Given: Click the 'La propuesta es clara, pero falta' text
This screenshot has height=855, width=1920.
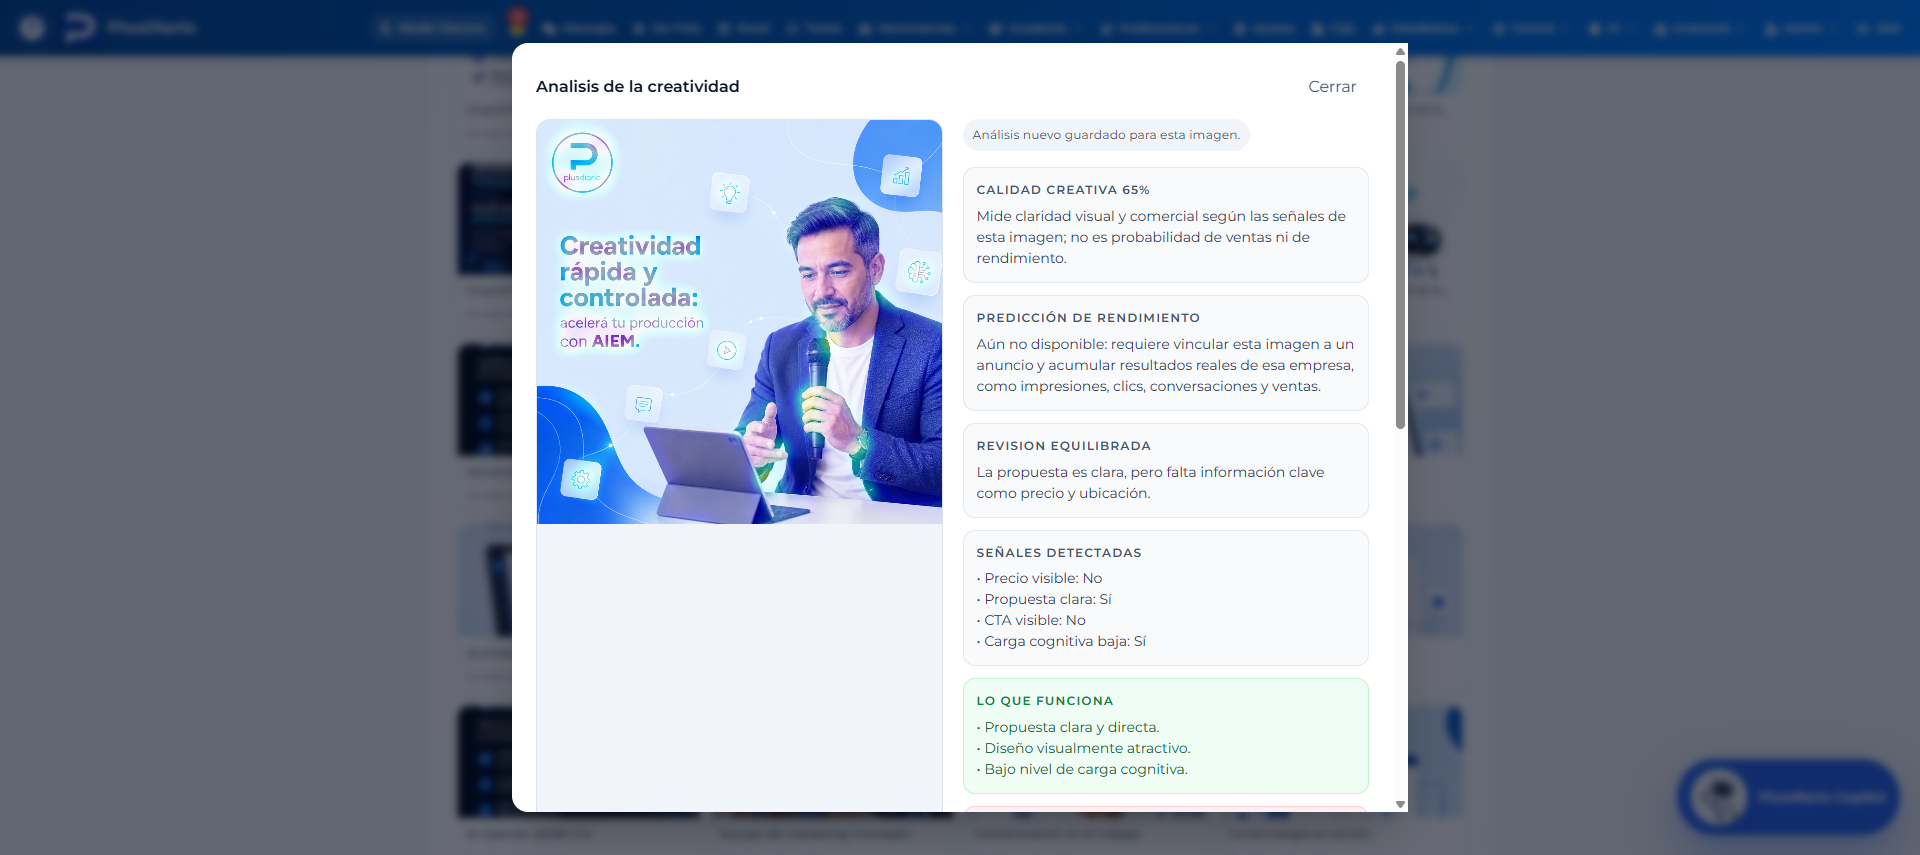Looking at the screenshot, I should tap(1150, 482).
